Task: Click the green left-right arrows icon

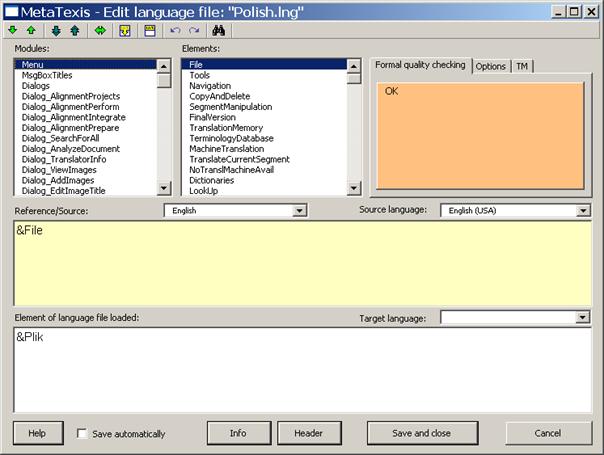Action: click(x=100, y=30)
